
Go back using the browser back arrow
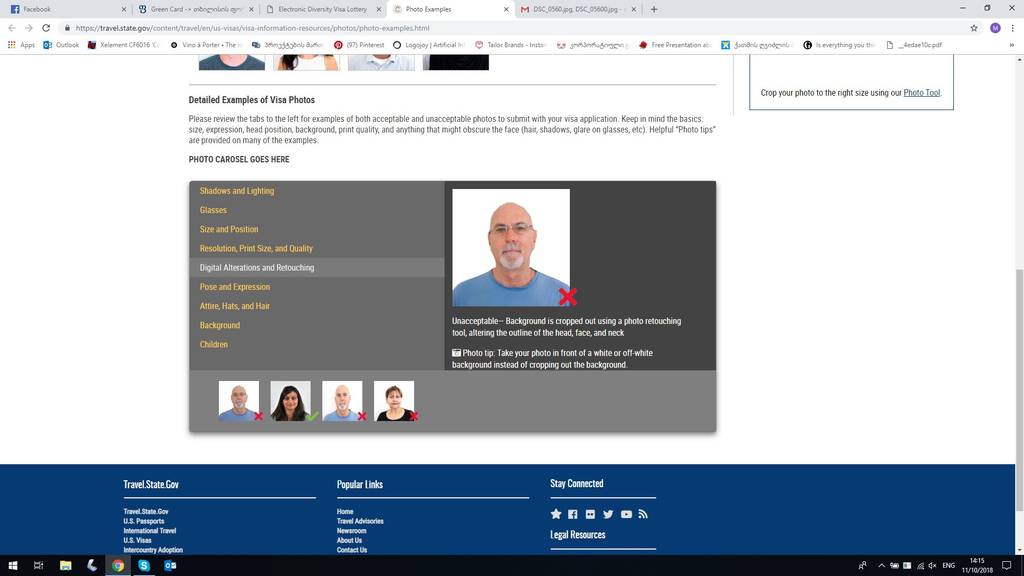[12, 28]
